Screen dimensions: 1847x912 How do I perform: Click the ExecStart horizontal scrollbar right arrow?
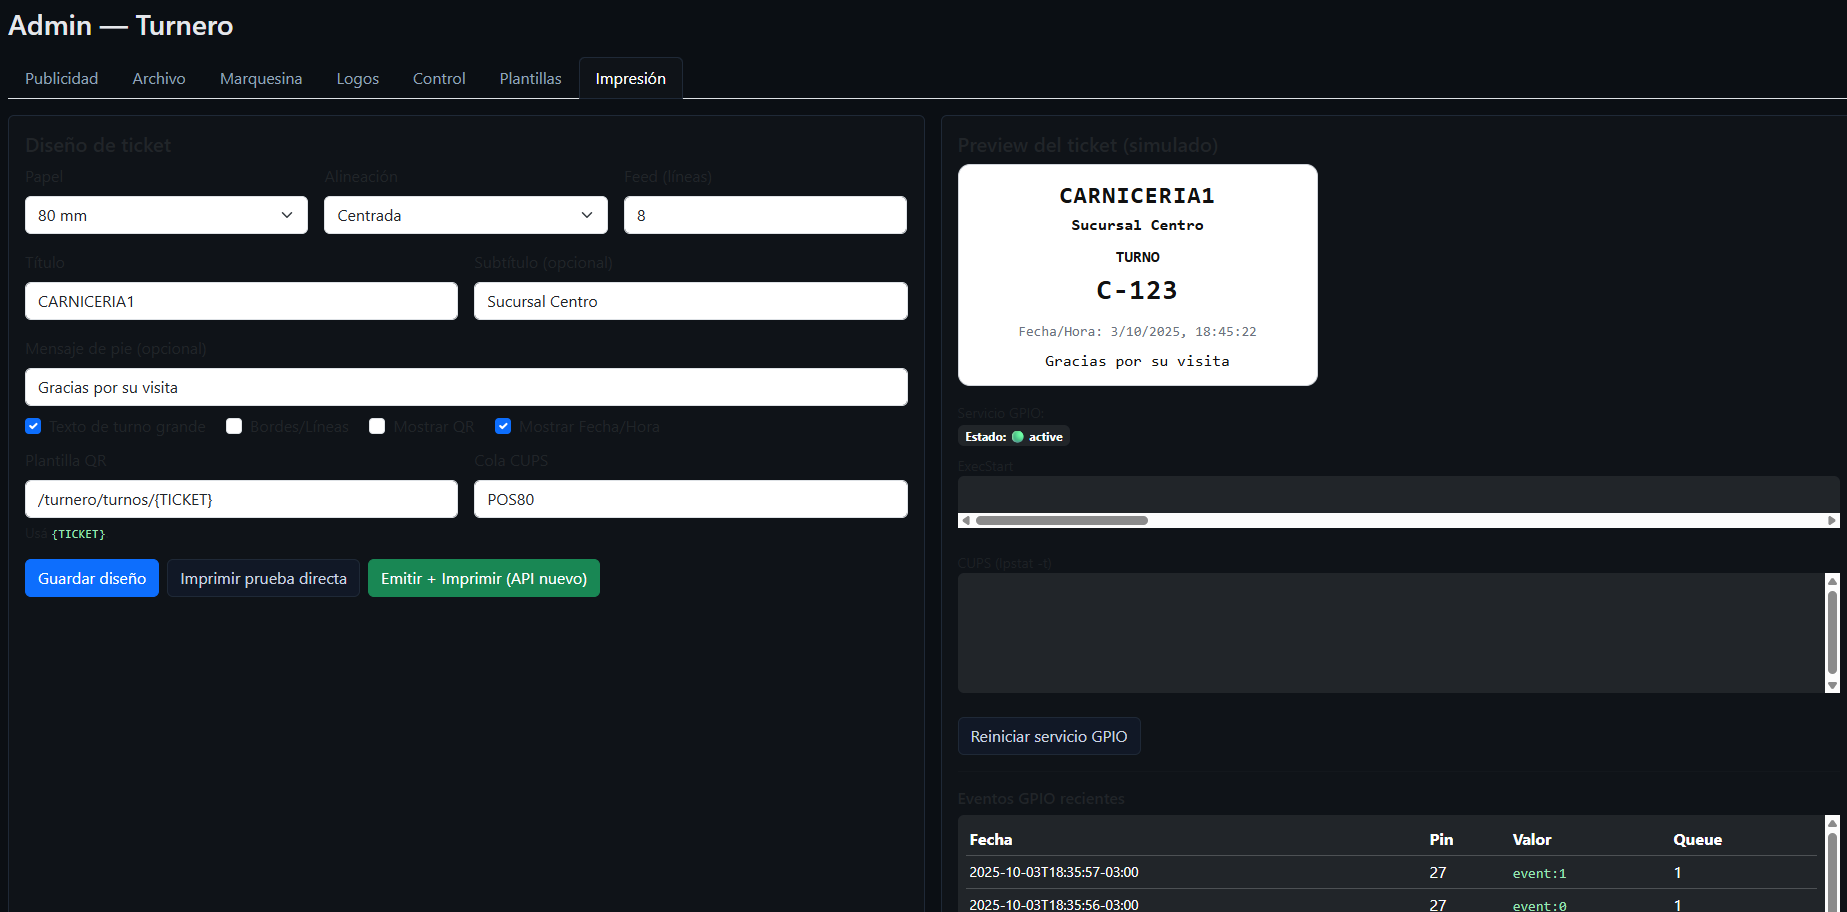(1831, 520)
